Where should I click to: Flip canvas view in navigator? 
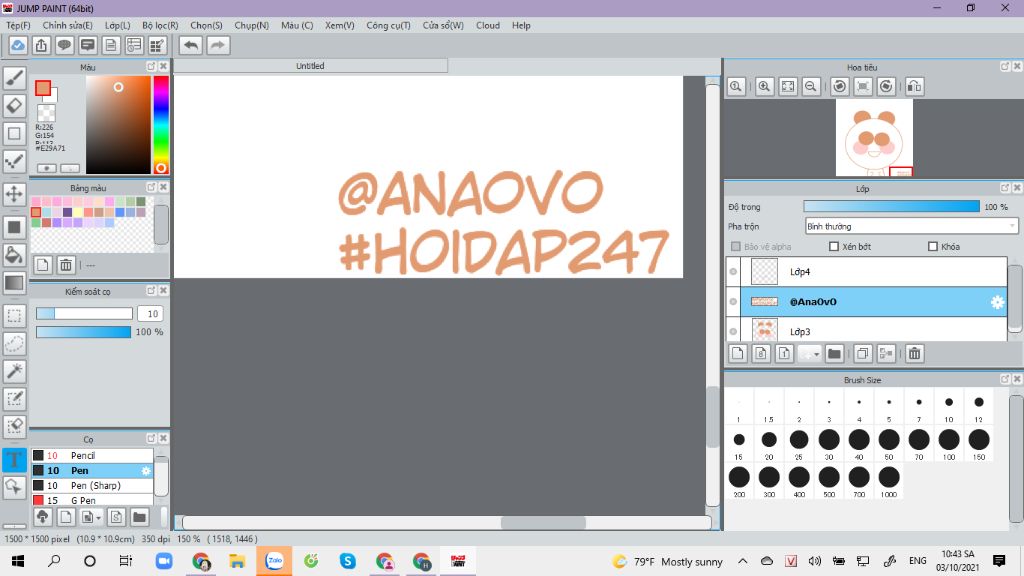coord(915,86)
